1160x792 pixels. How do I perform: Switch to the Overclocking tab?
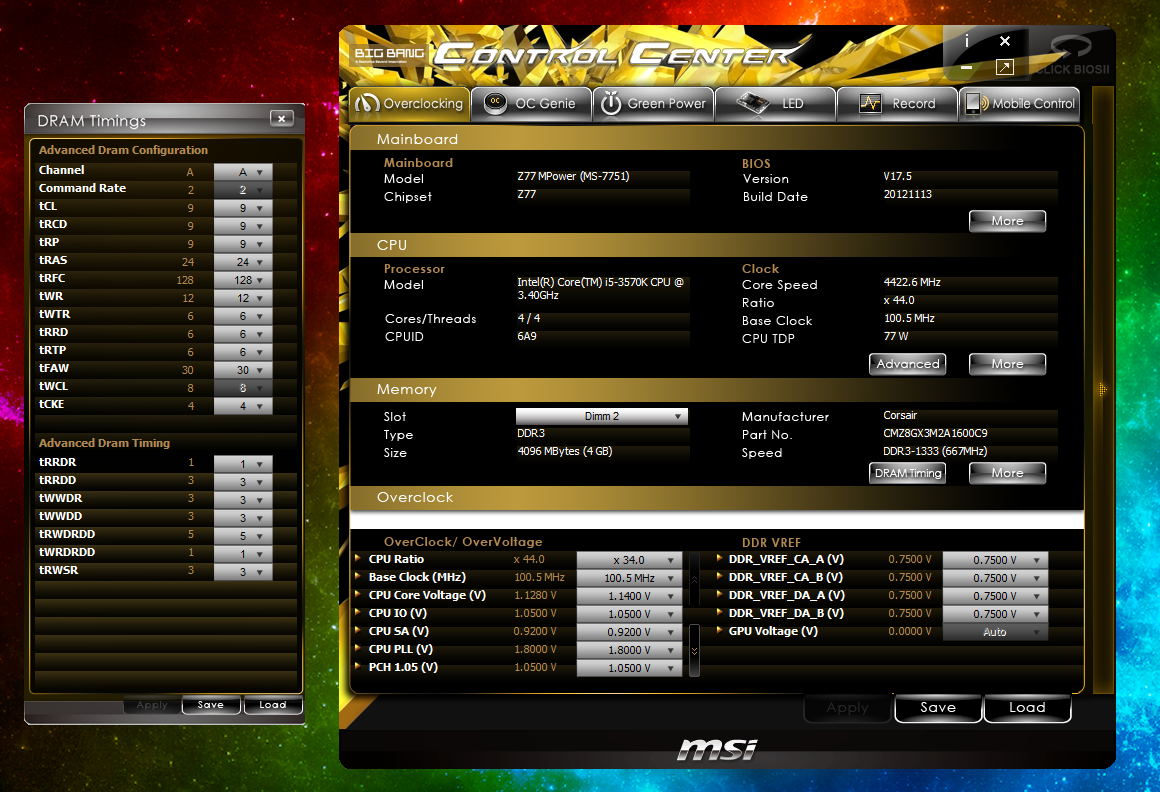tap(410, 104)
